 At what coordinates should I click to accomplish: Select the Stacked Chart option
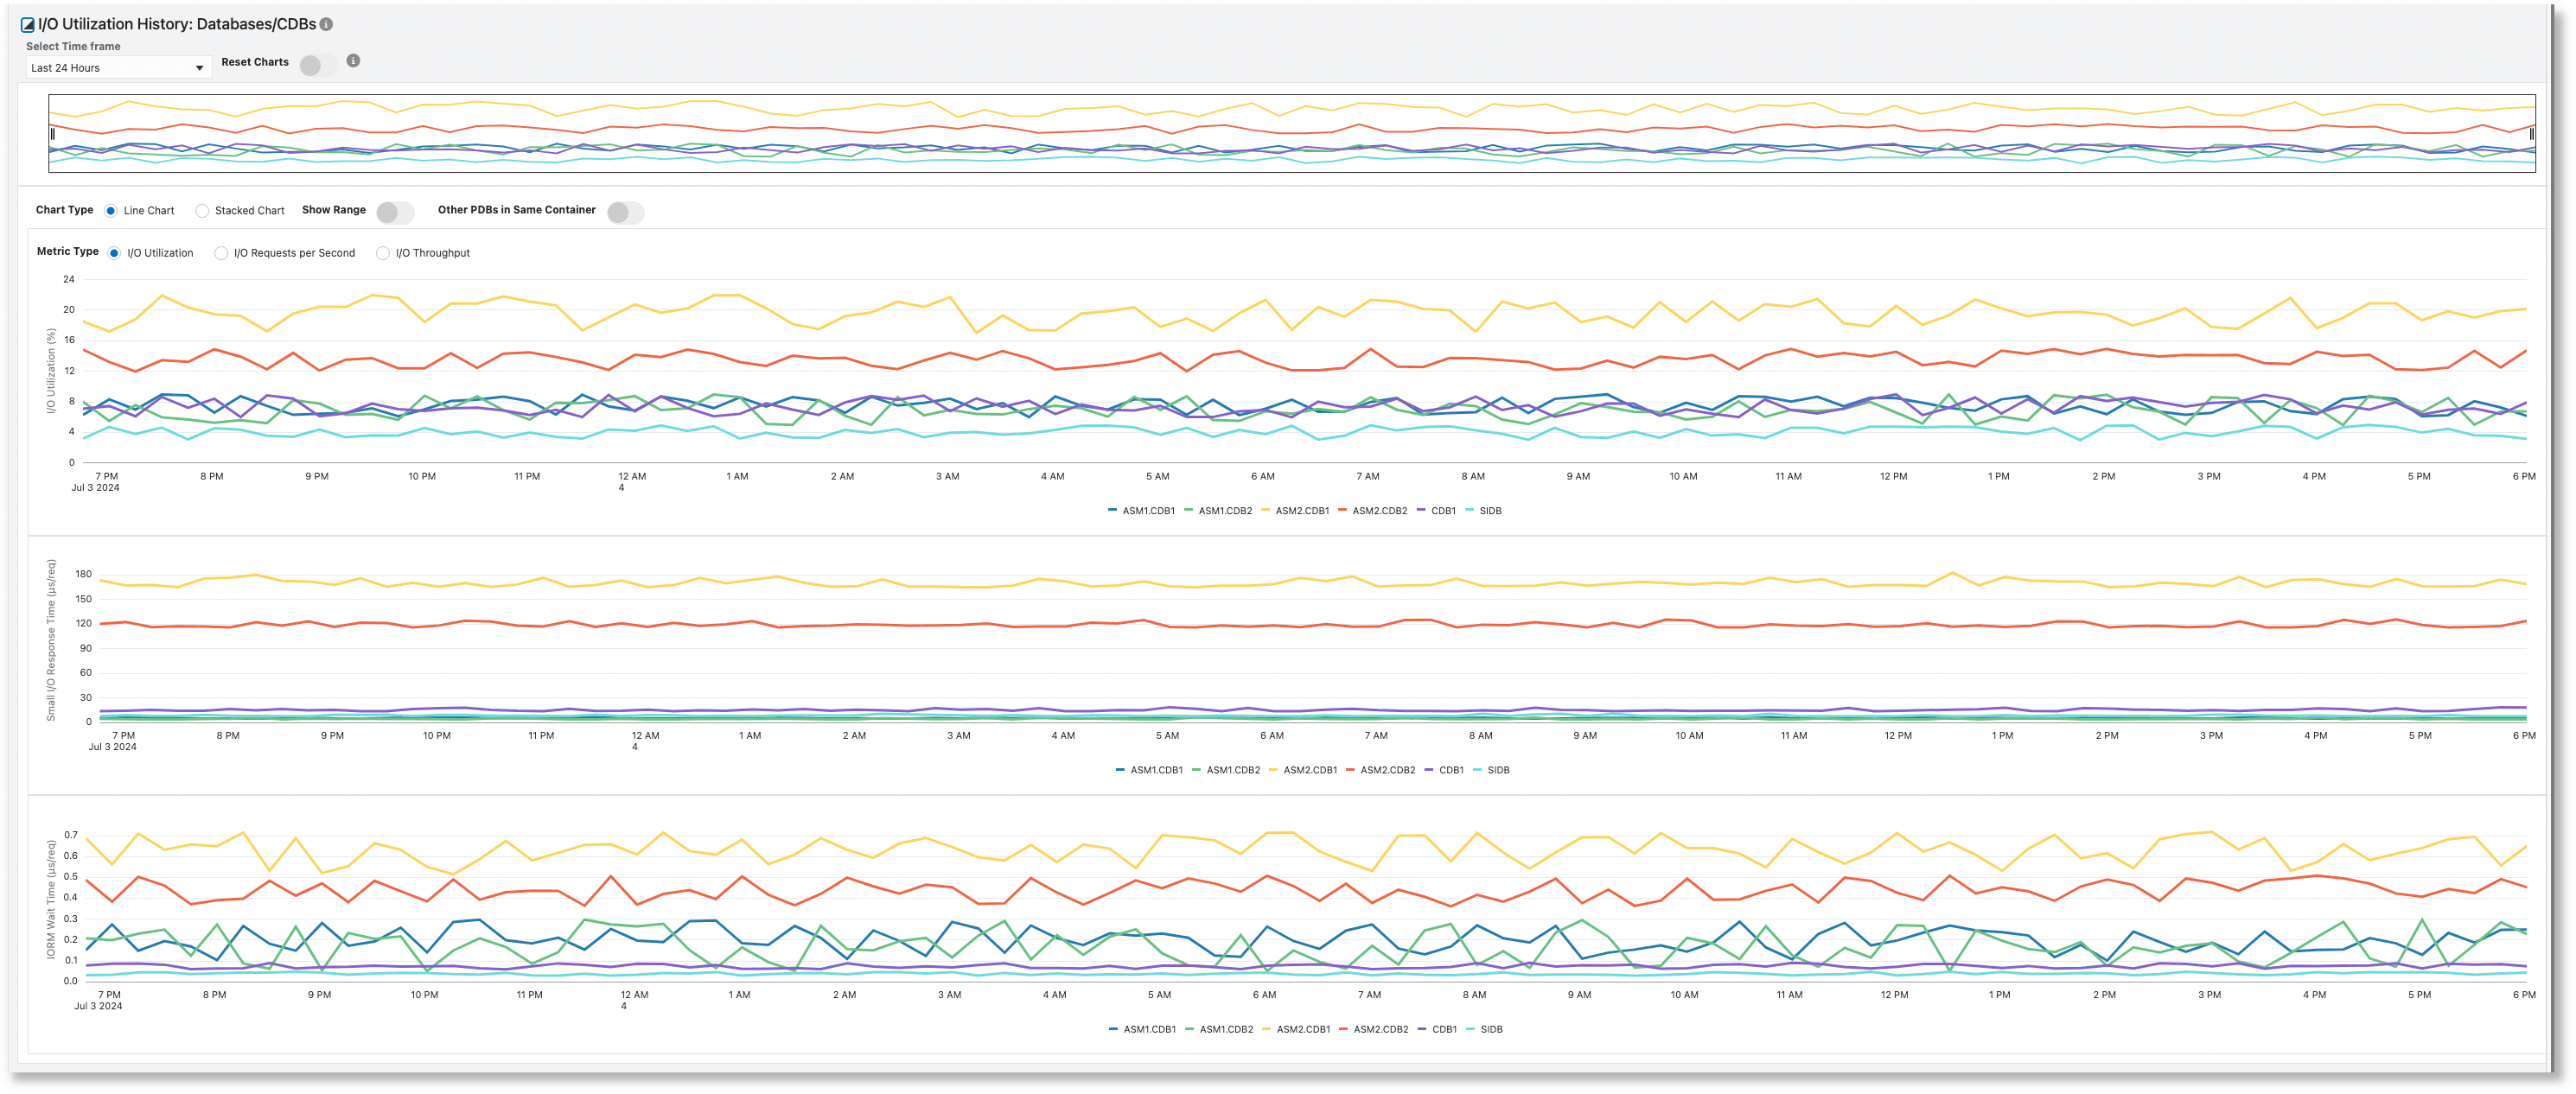203,210
